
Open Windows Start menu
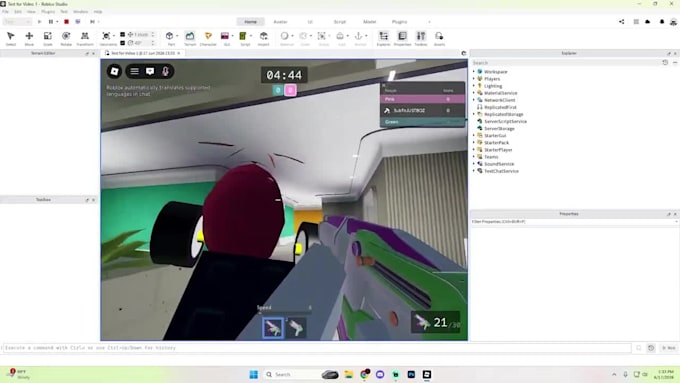point(254,374)
